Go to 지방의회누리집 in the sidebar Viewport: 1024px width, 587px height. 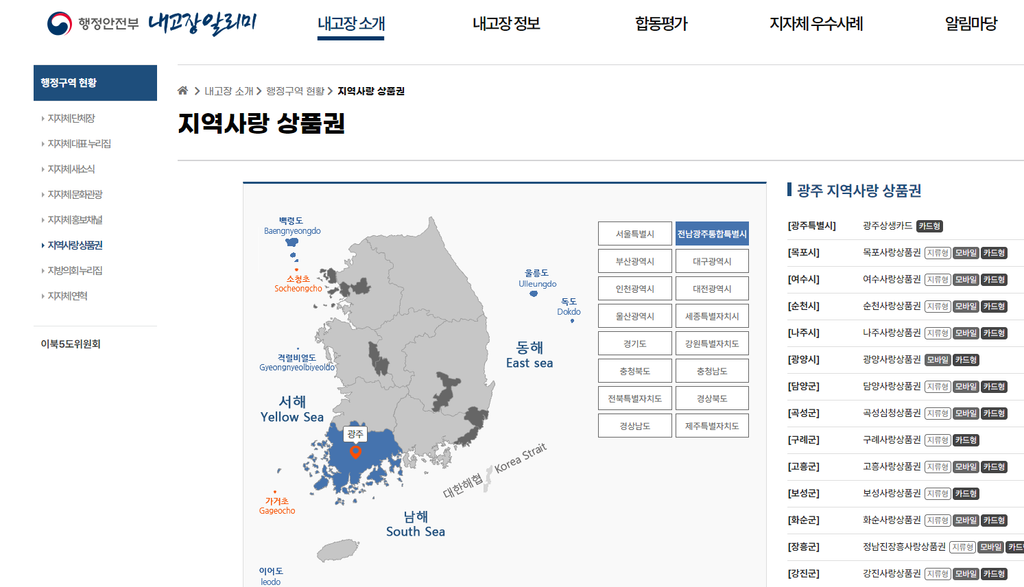(x=74, y=270)
